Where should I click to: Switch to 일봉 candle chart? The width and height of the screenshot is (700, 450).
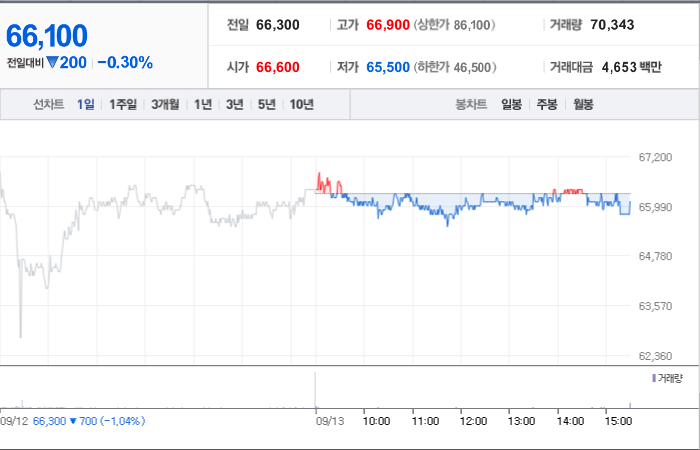coord(511,104)
